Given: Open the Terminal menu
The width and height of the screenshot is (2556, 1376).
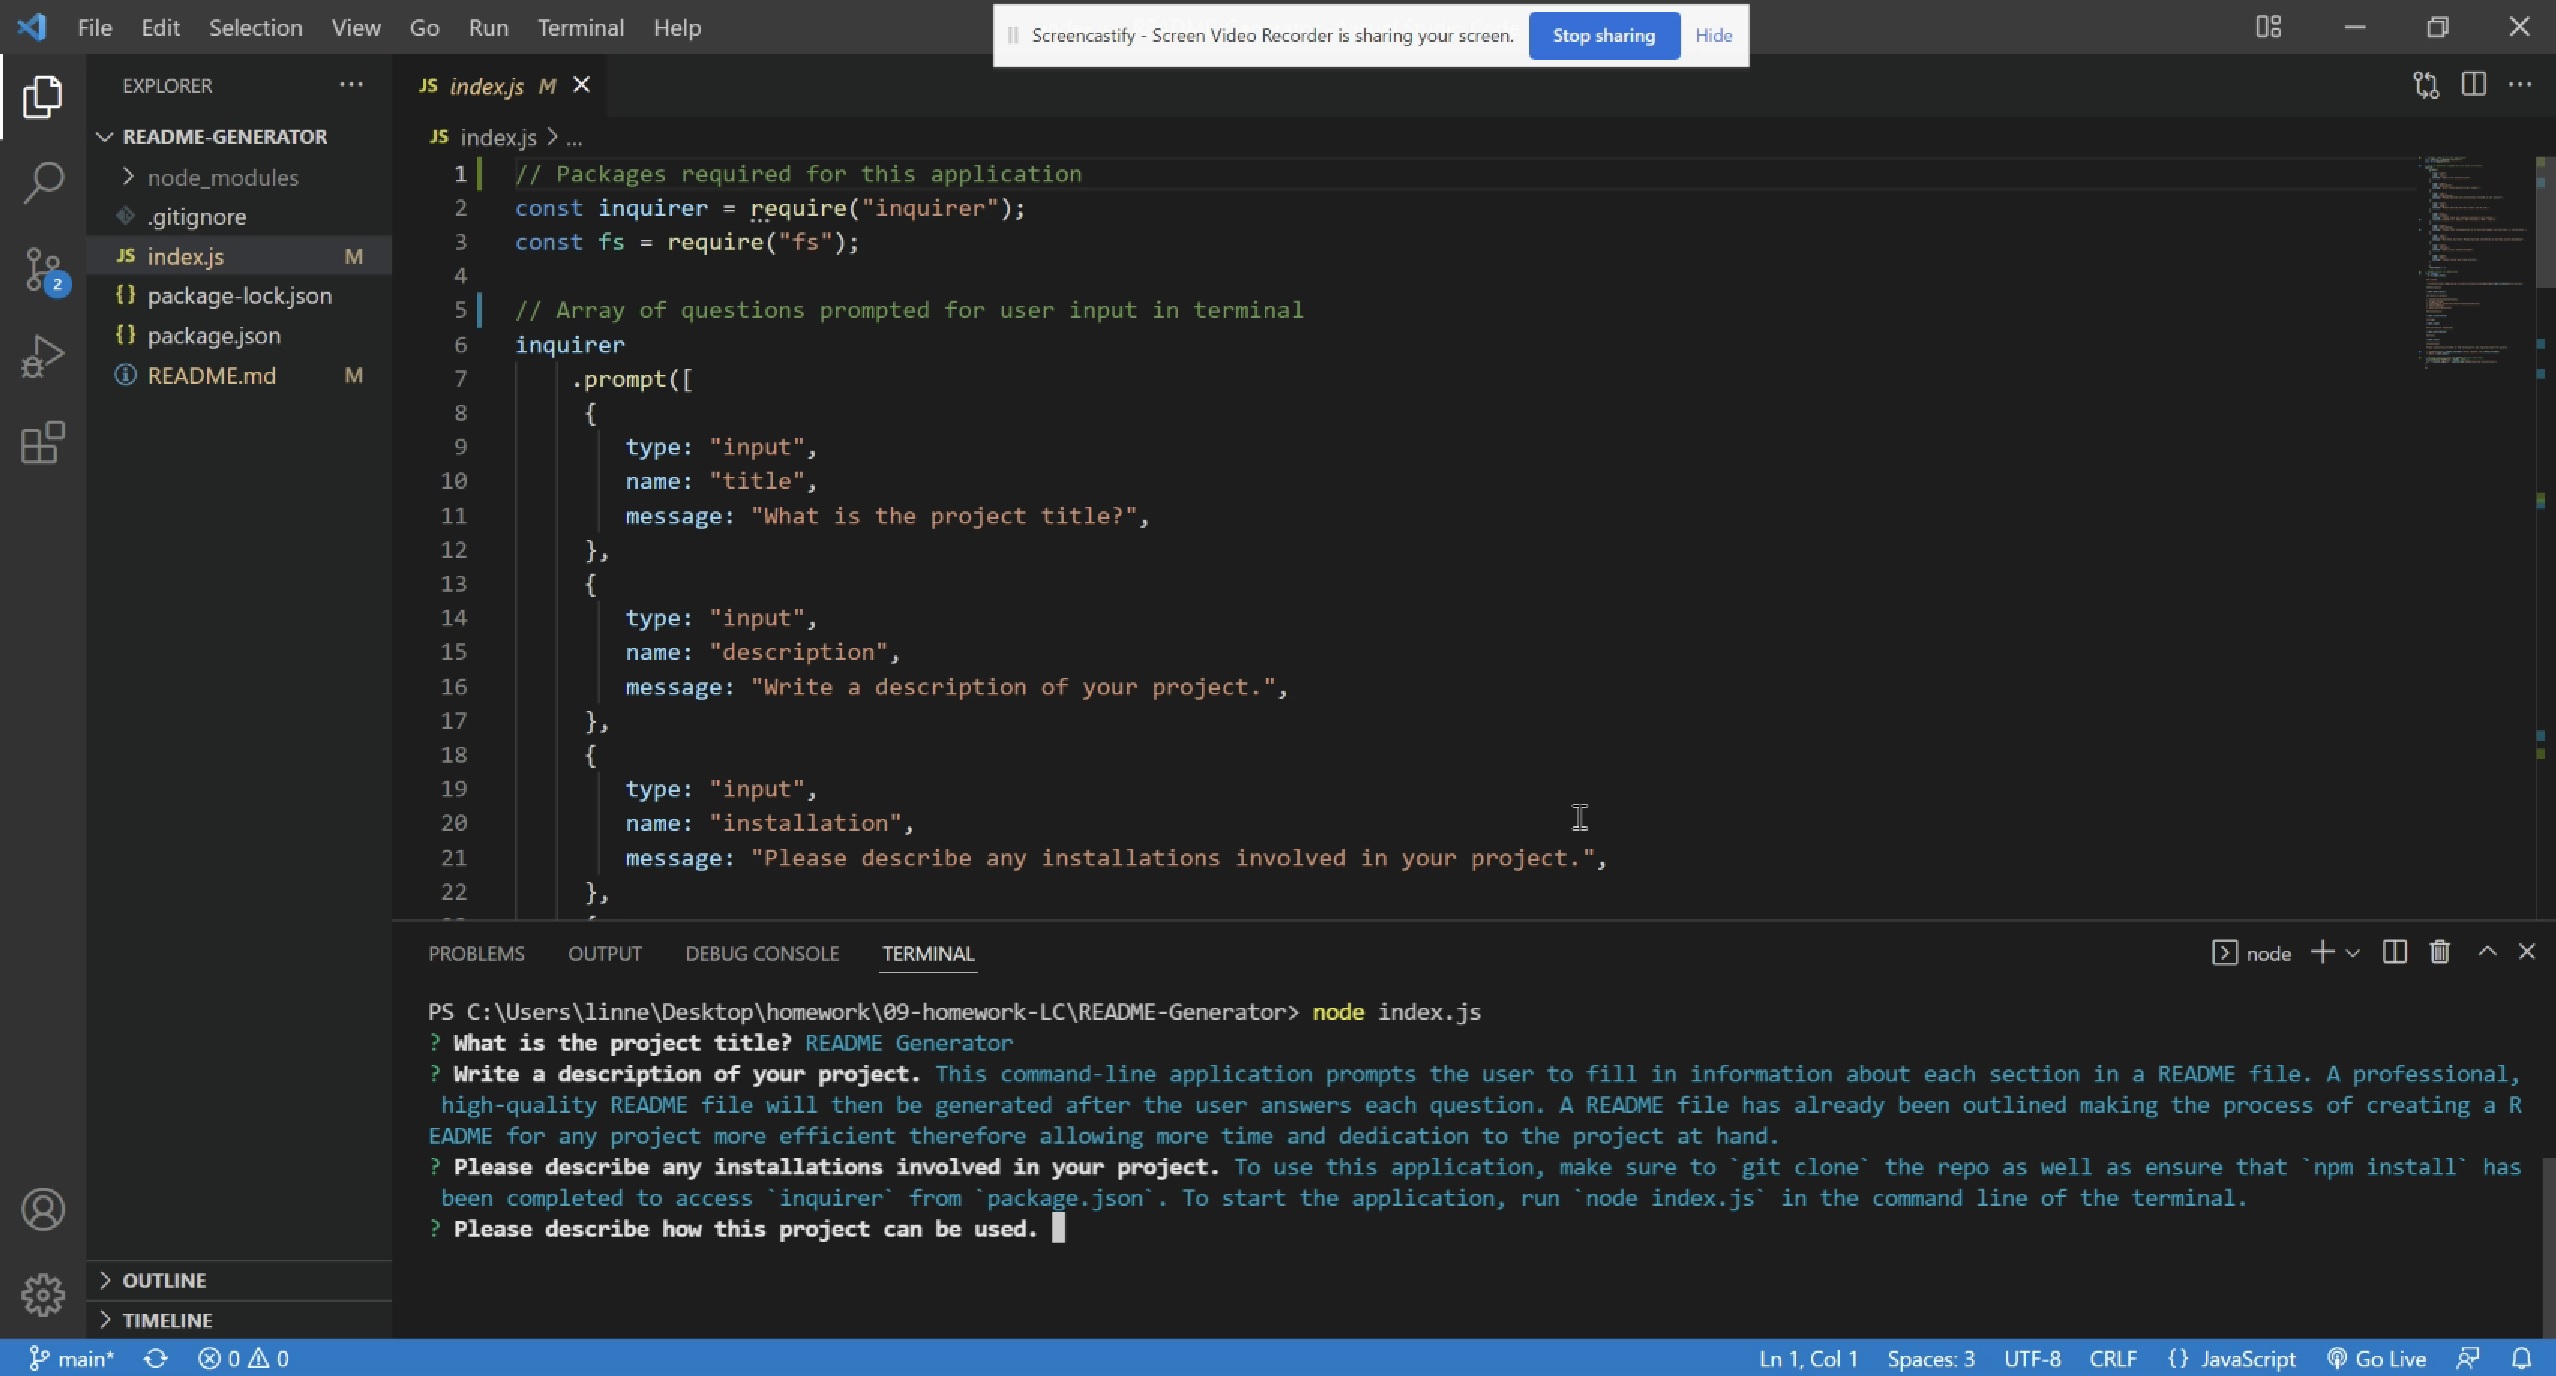Looking at the screenshot, I should point(580,28).
